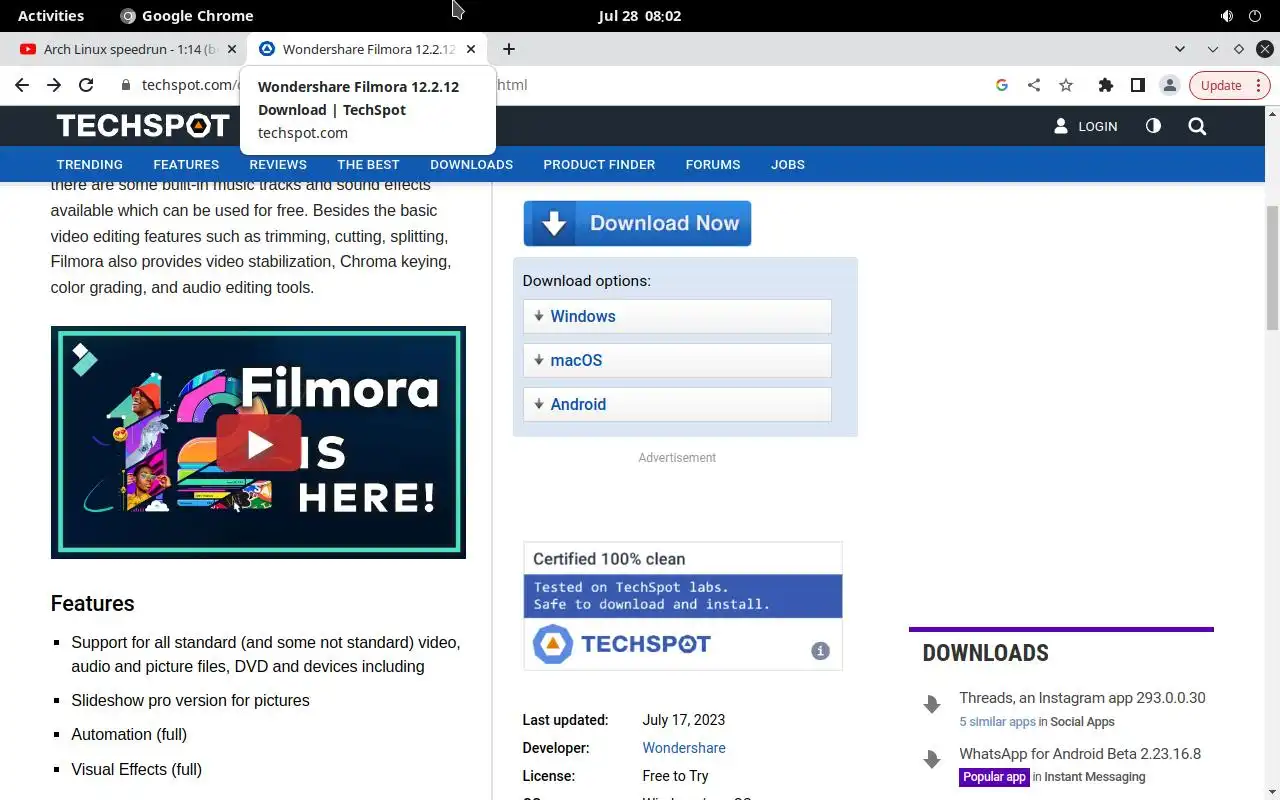Open a new browser tab

[x=509, y=49]
